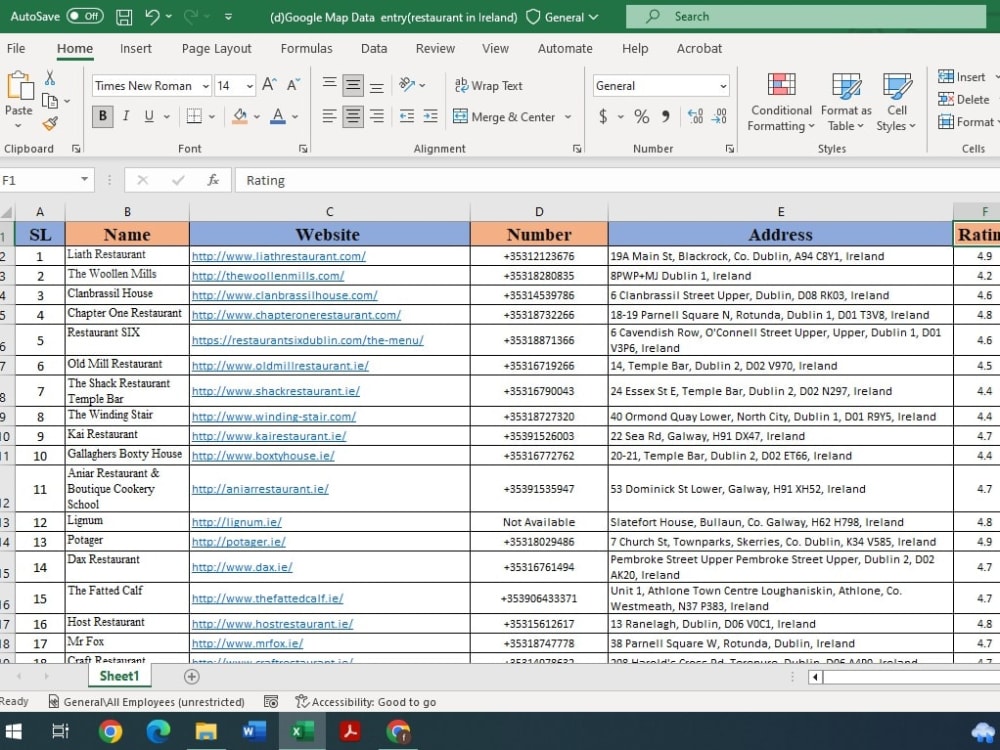Select Align Left icon

pos(329,116)
